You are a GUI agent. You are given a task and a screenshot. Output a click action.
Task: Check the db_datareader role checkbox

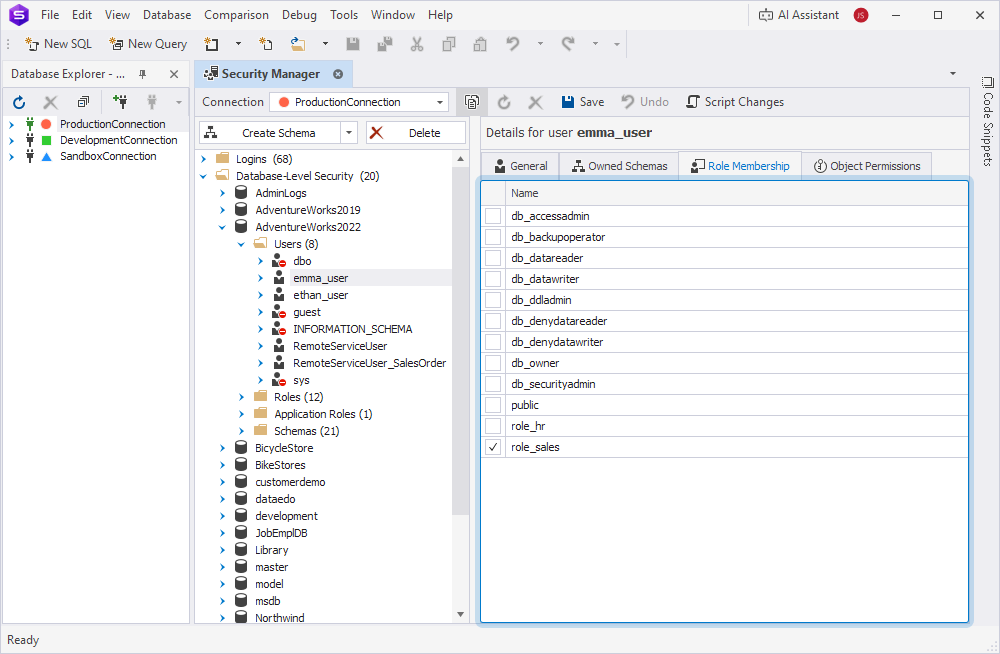(493, 257)
